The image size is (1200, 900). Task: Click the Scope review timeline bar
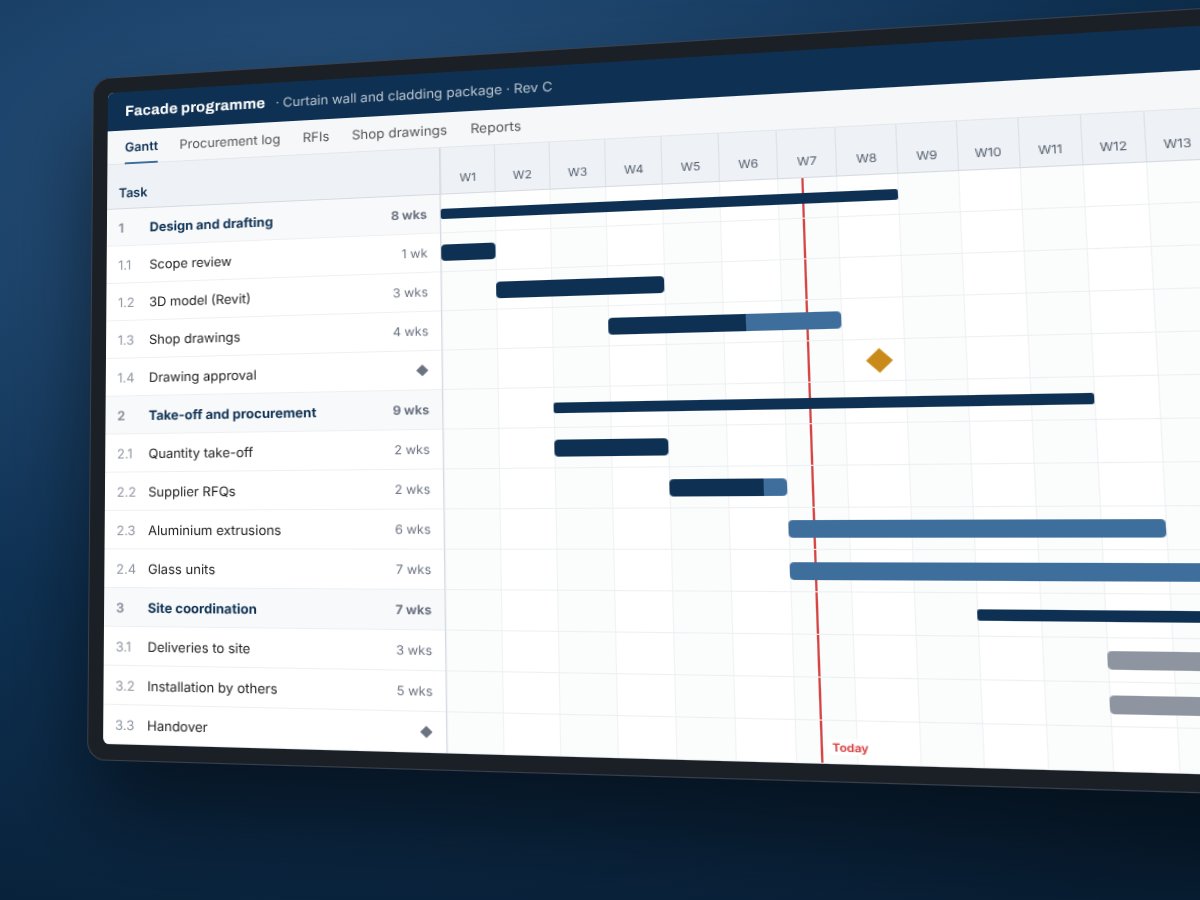point(468,251)
